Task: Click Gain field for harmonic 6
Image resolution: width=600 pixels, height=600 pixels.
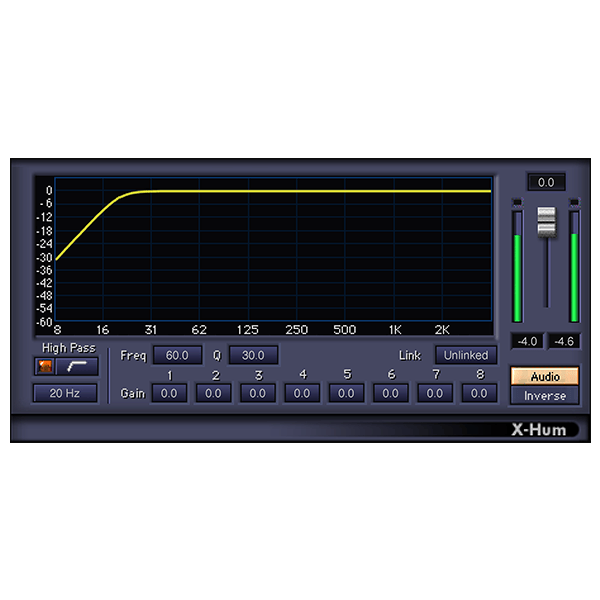Action: 390,393
